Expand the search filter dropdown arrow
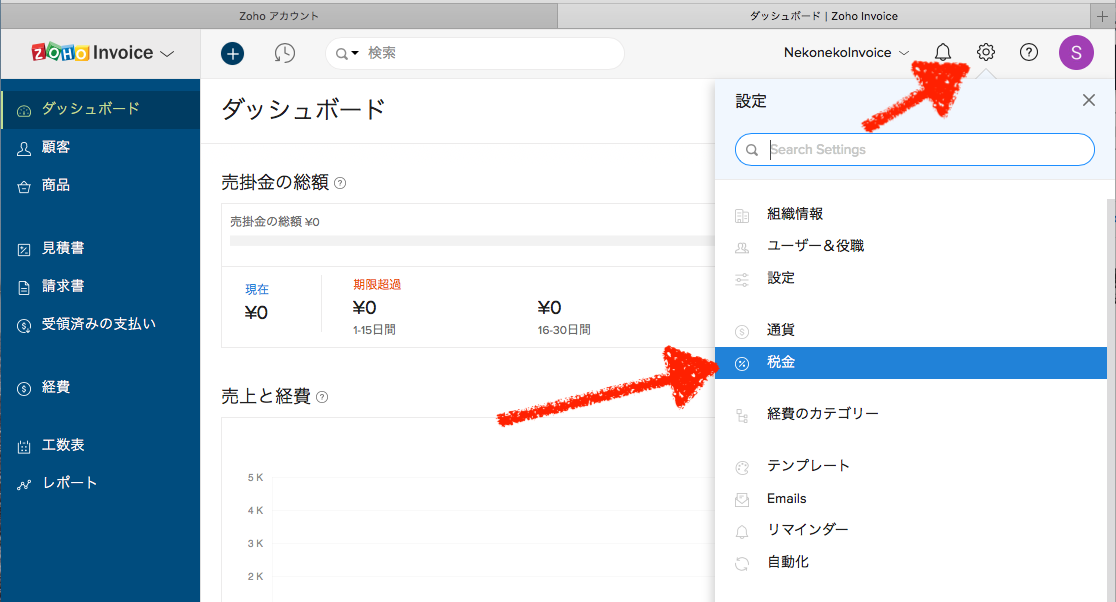Viewport: 1116px width, 602px height. click(x=348, y=54)
